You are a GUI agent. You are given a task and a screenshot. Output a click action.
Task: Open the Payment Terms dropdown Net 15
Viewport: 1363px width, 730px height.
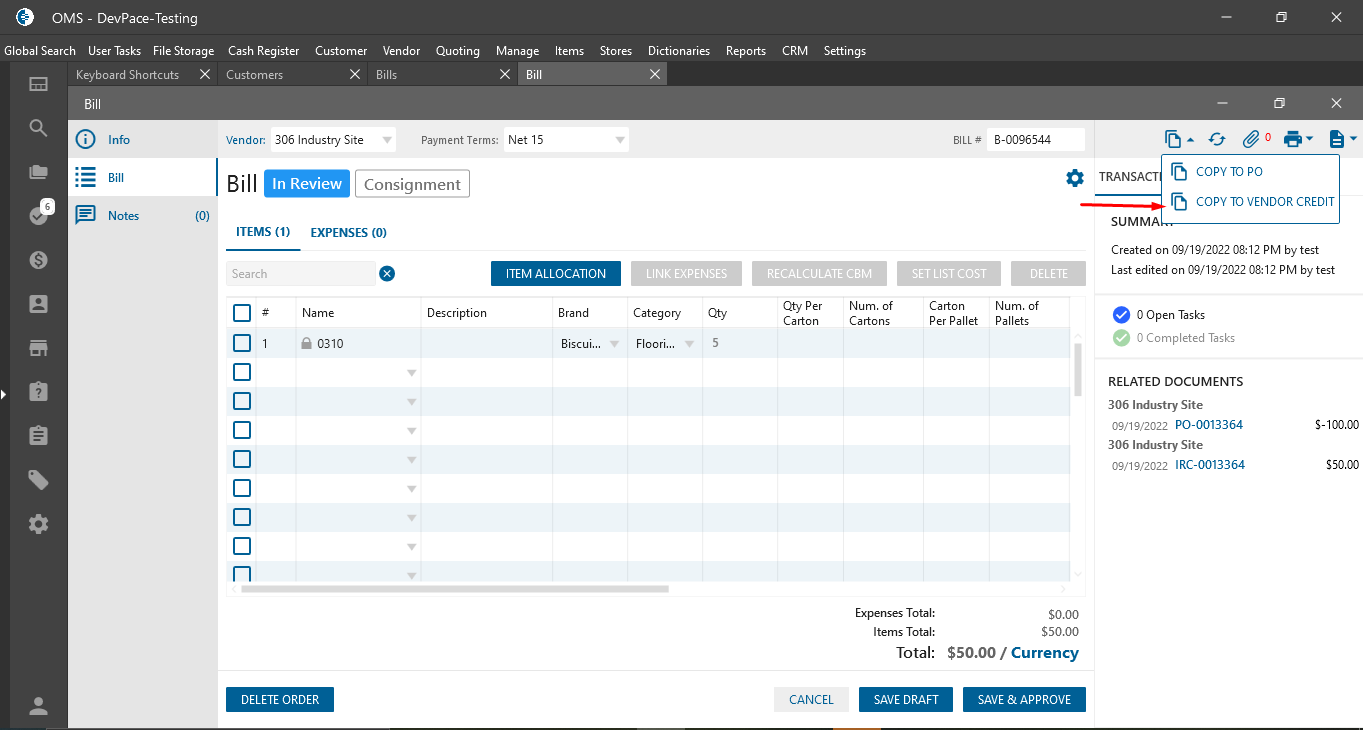(620, 140)
